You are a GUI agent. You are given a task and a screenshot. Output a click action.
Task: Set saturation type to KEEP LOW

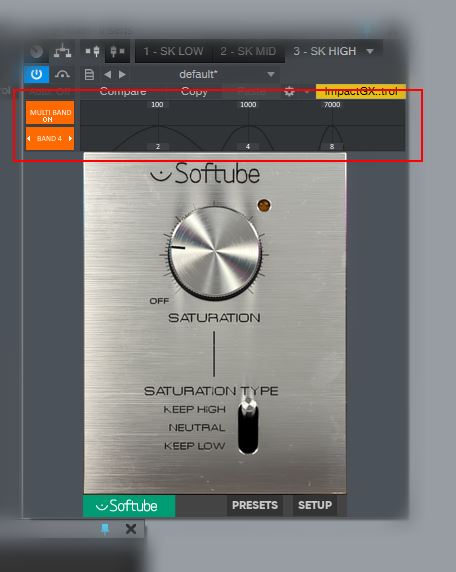click(x=194, y=446)
